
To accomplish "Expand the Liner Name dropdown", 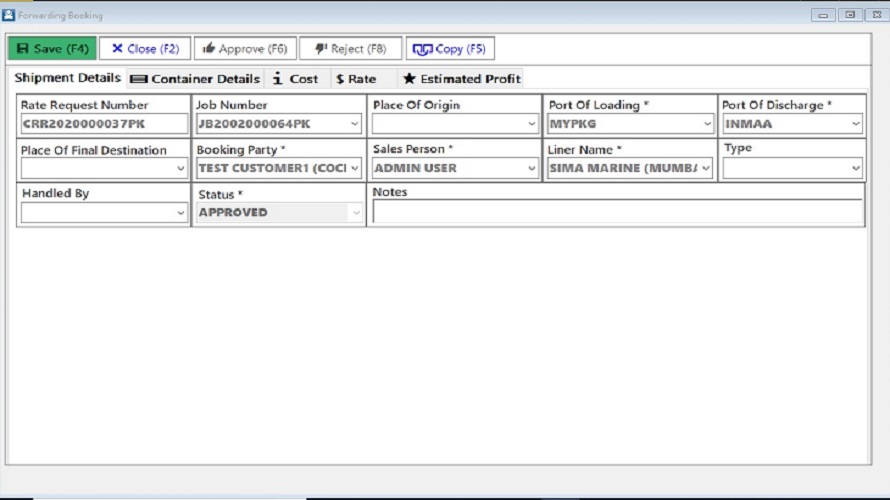I will (706, 168).
